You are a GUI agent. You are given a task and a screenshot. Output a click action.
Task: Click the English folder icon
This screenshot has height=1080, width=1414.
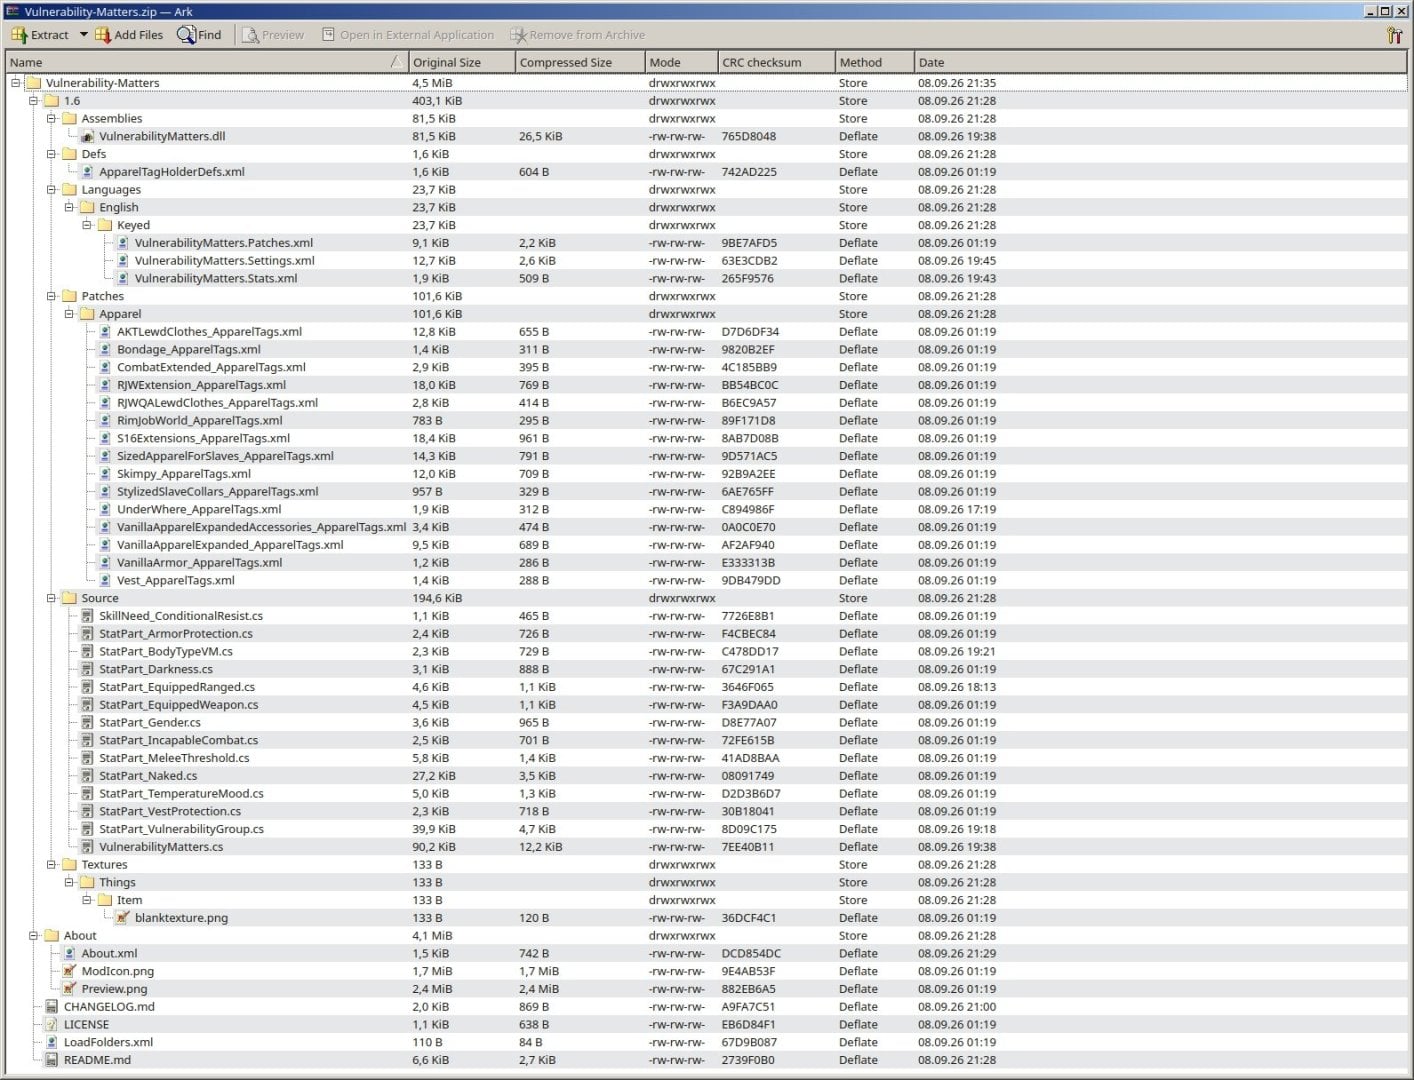pyautogui.click(x=87, y=207)
